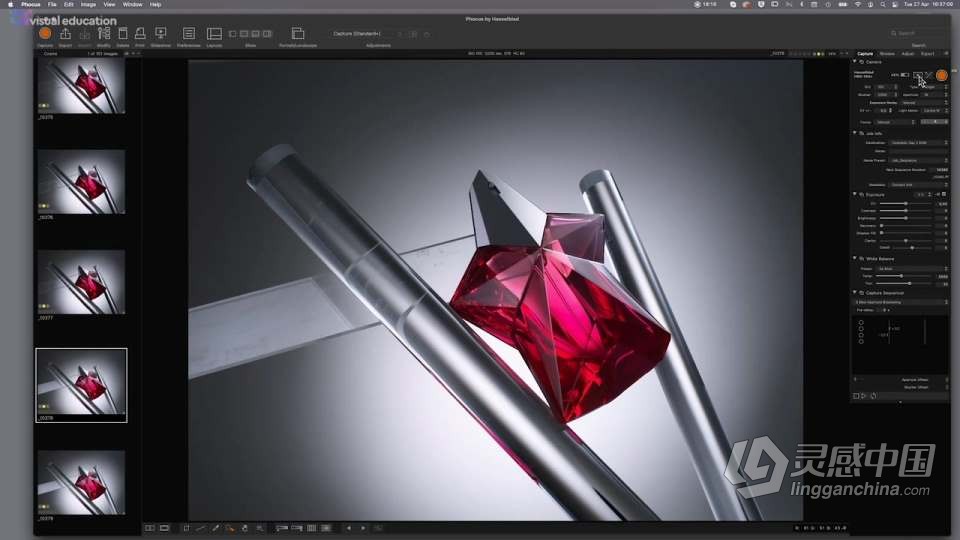Screen dimensions: 960x540
Task: Switch to the Browse tab in the tools panel
Action: point(887,54)
